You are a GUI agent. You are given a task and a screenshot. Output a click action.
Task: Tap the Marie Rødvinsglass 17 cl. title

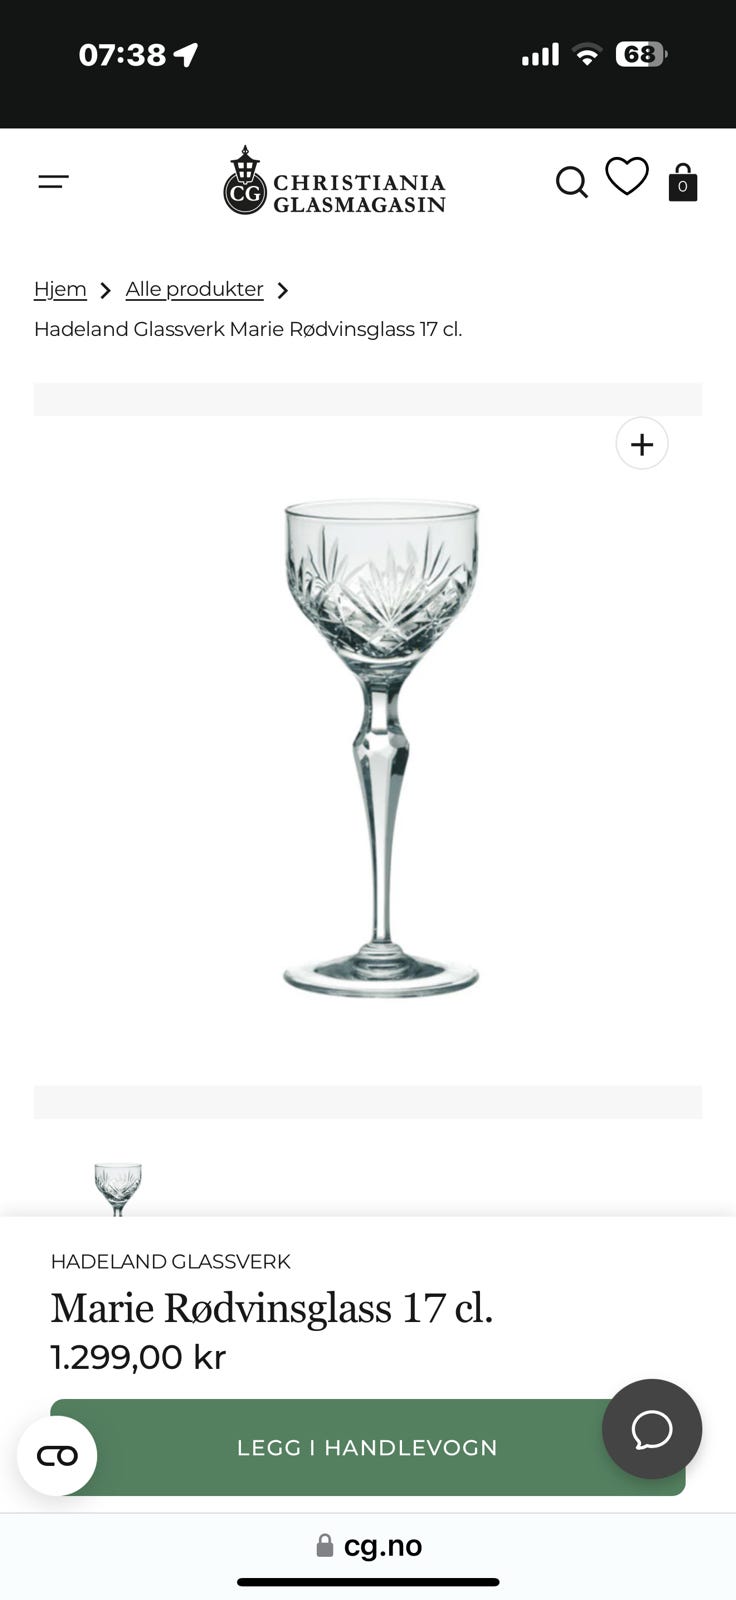[272, 1308]
